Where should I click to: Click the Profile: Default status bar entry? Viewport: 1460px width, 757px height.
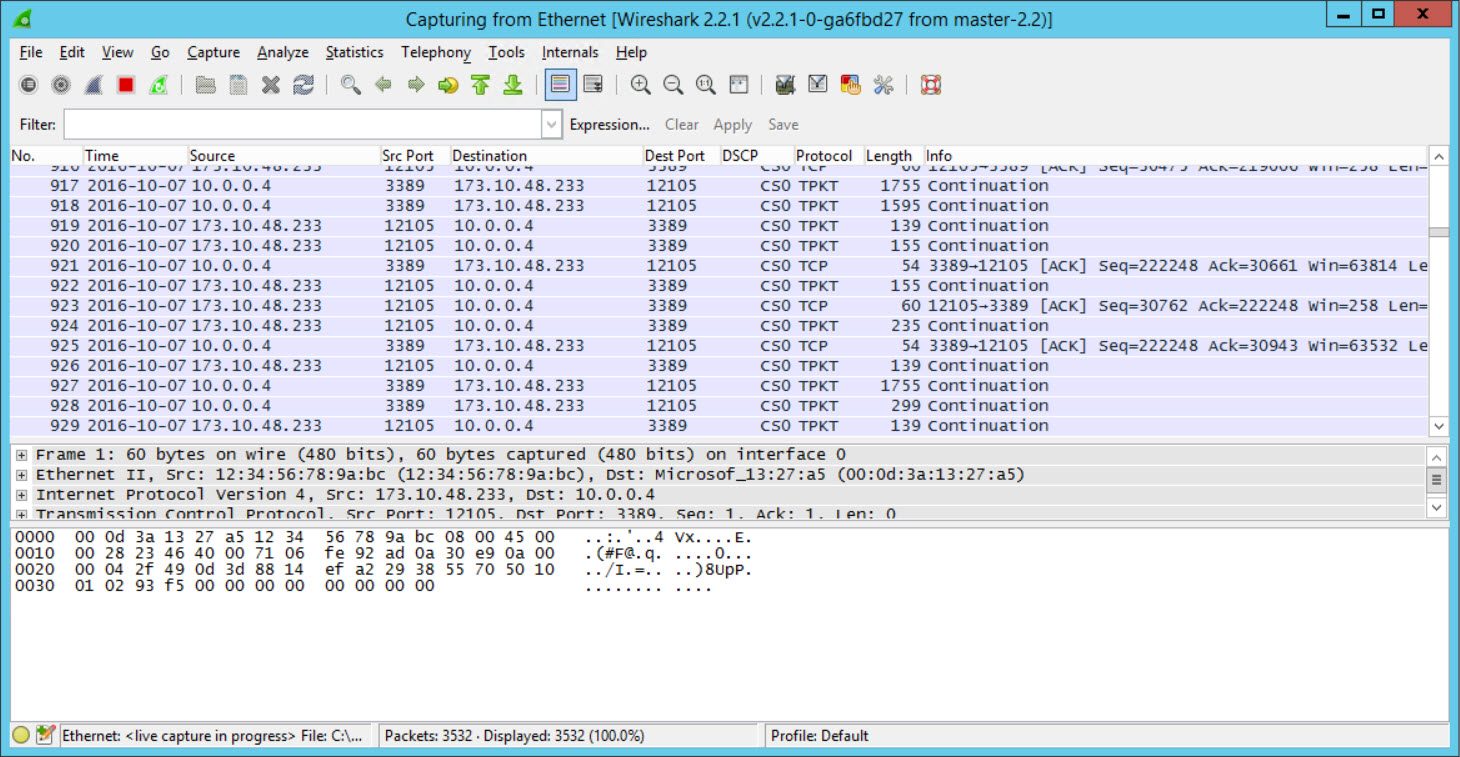pyautogui.click(x=819, y=736)
